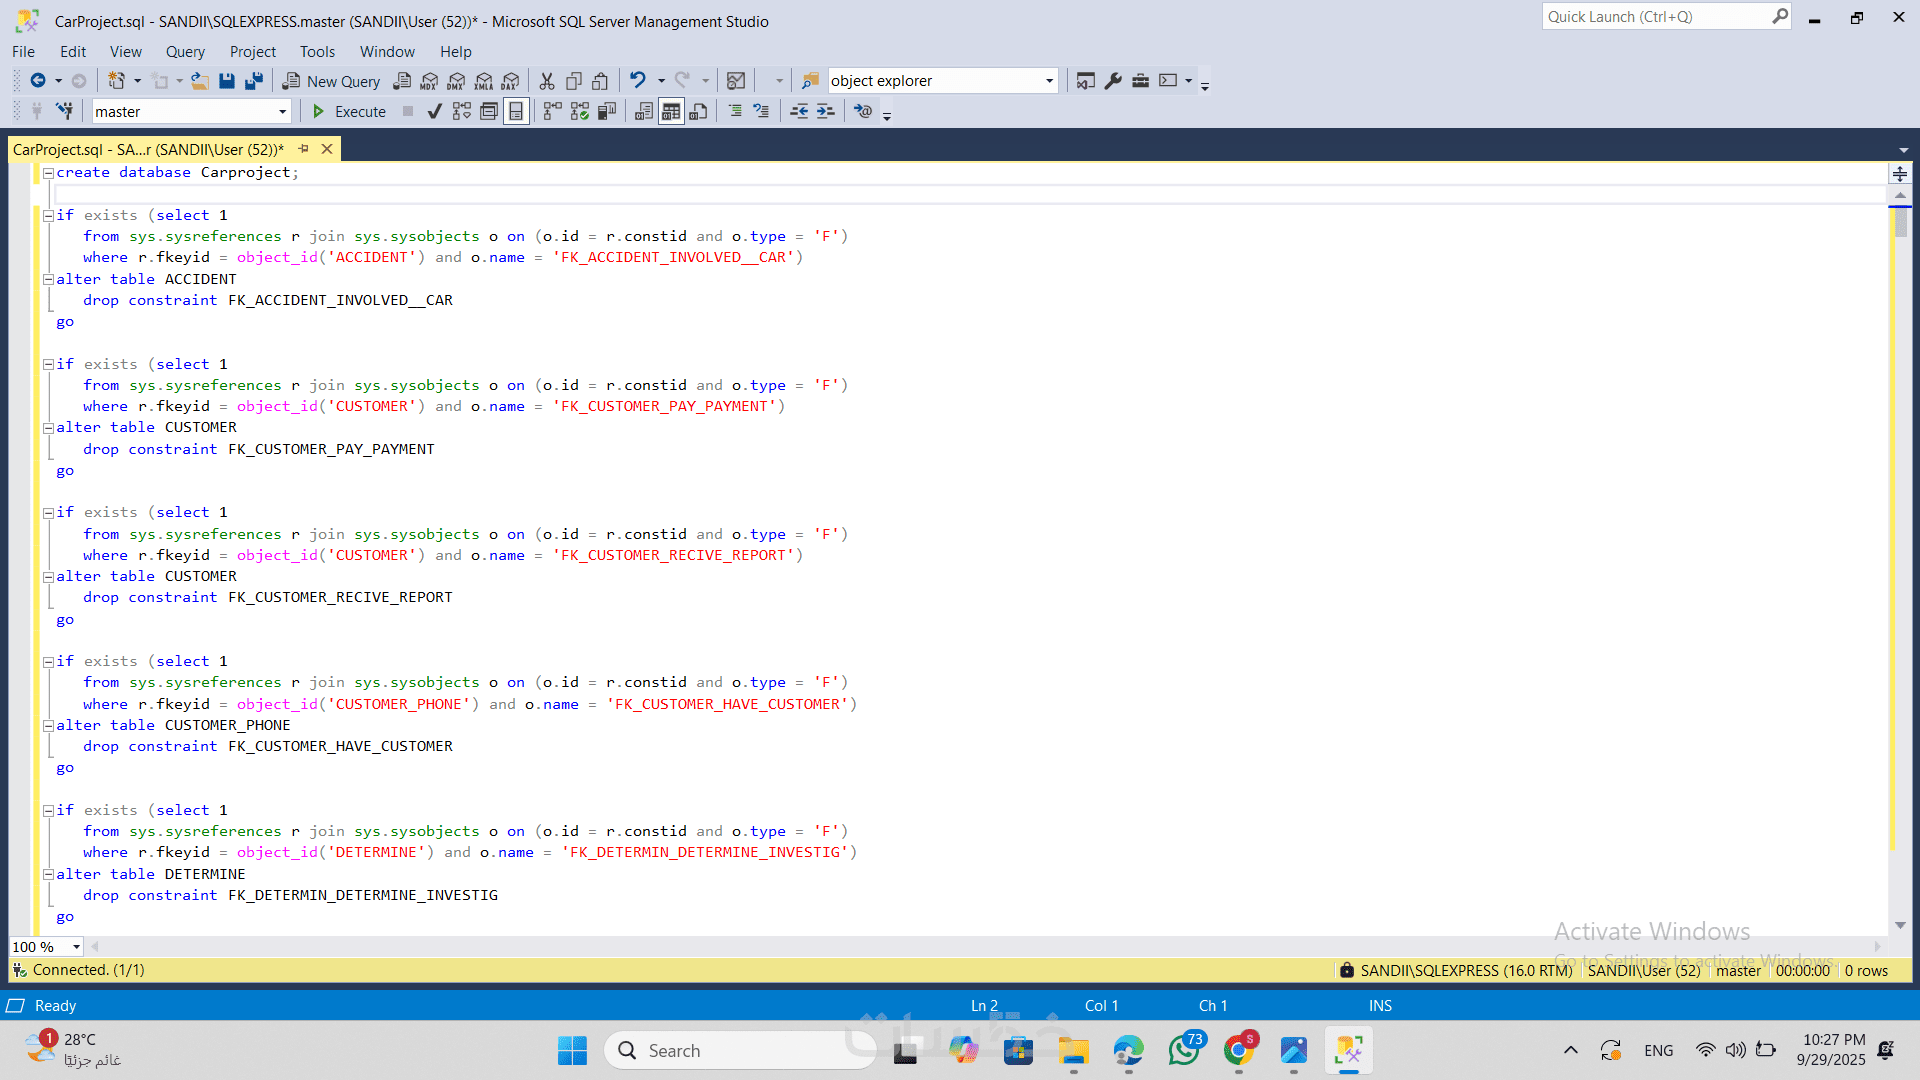
Task: Click the Undo arrow icon
Action: click(x=637, y=81)
